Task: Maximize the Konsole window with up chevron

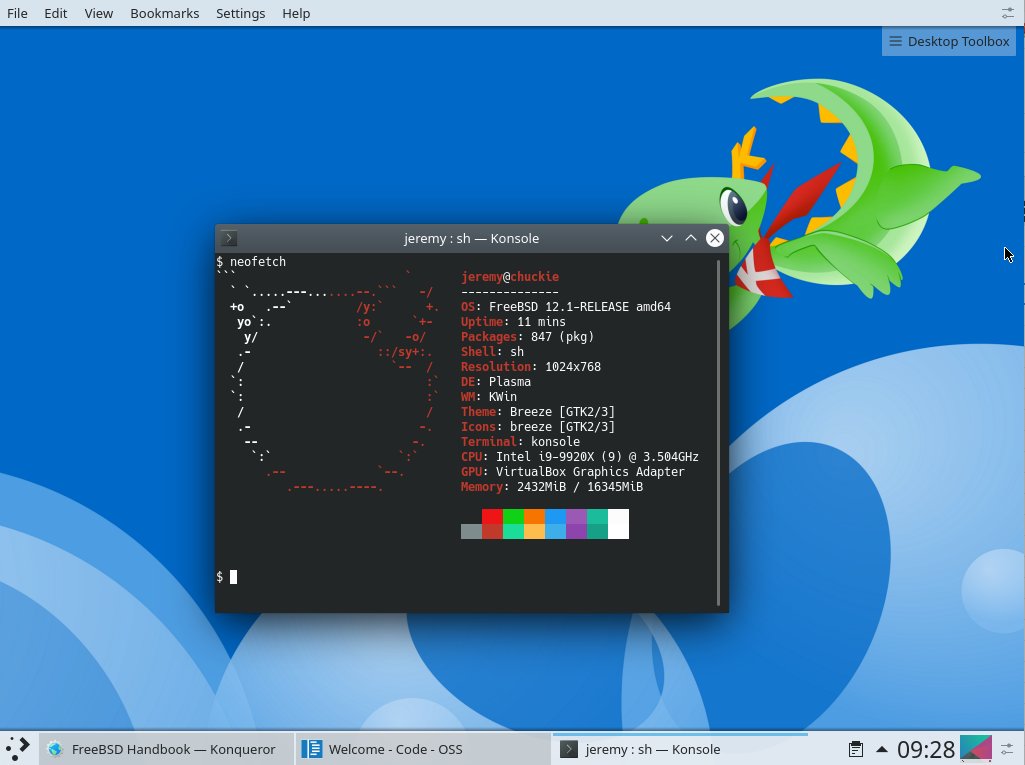Action: click(x=691, y=238)
